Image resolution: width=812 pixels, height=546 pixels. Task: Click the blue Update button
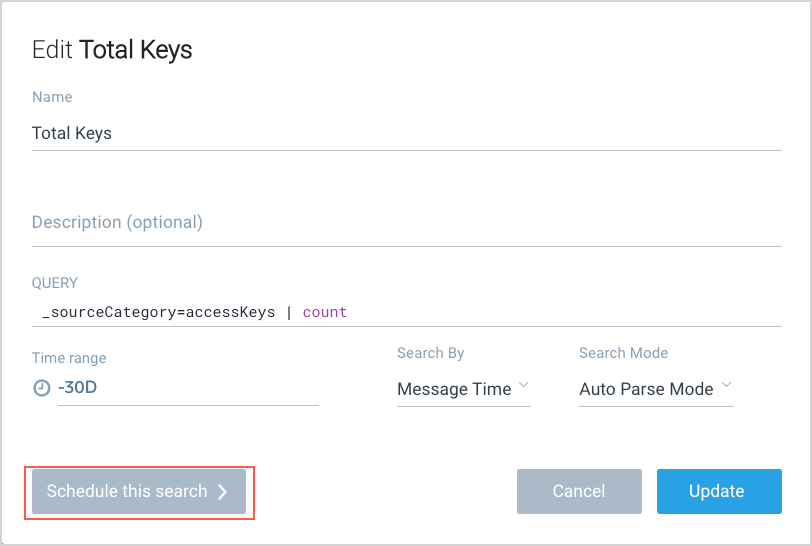[x=717, y=491]
